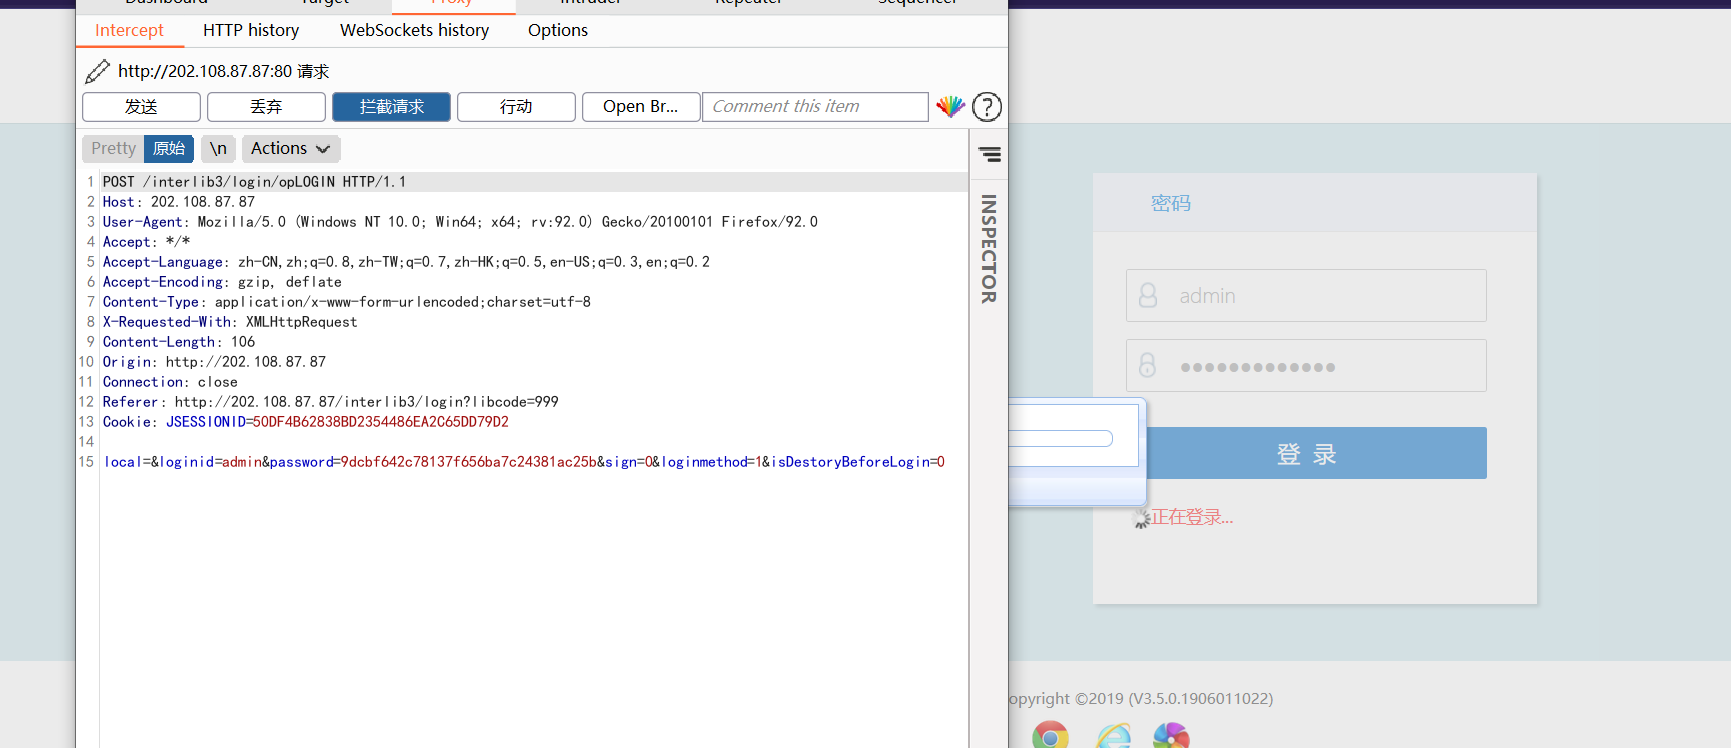Viewport: 1731px width, 748px height.
Task: Switch to the Intercept tab
Action: pyautogui.click(x=129, y=30)
